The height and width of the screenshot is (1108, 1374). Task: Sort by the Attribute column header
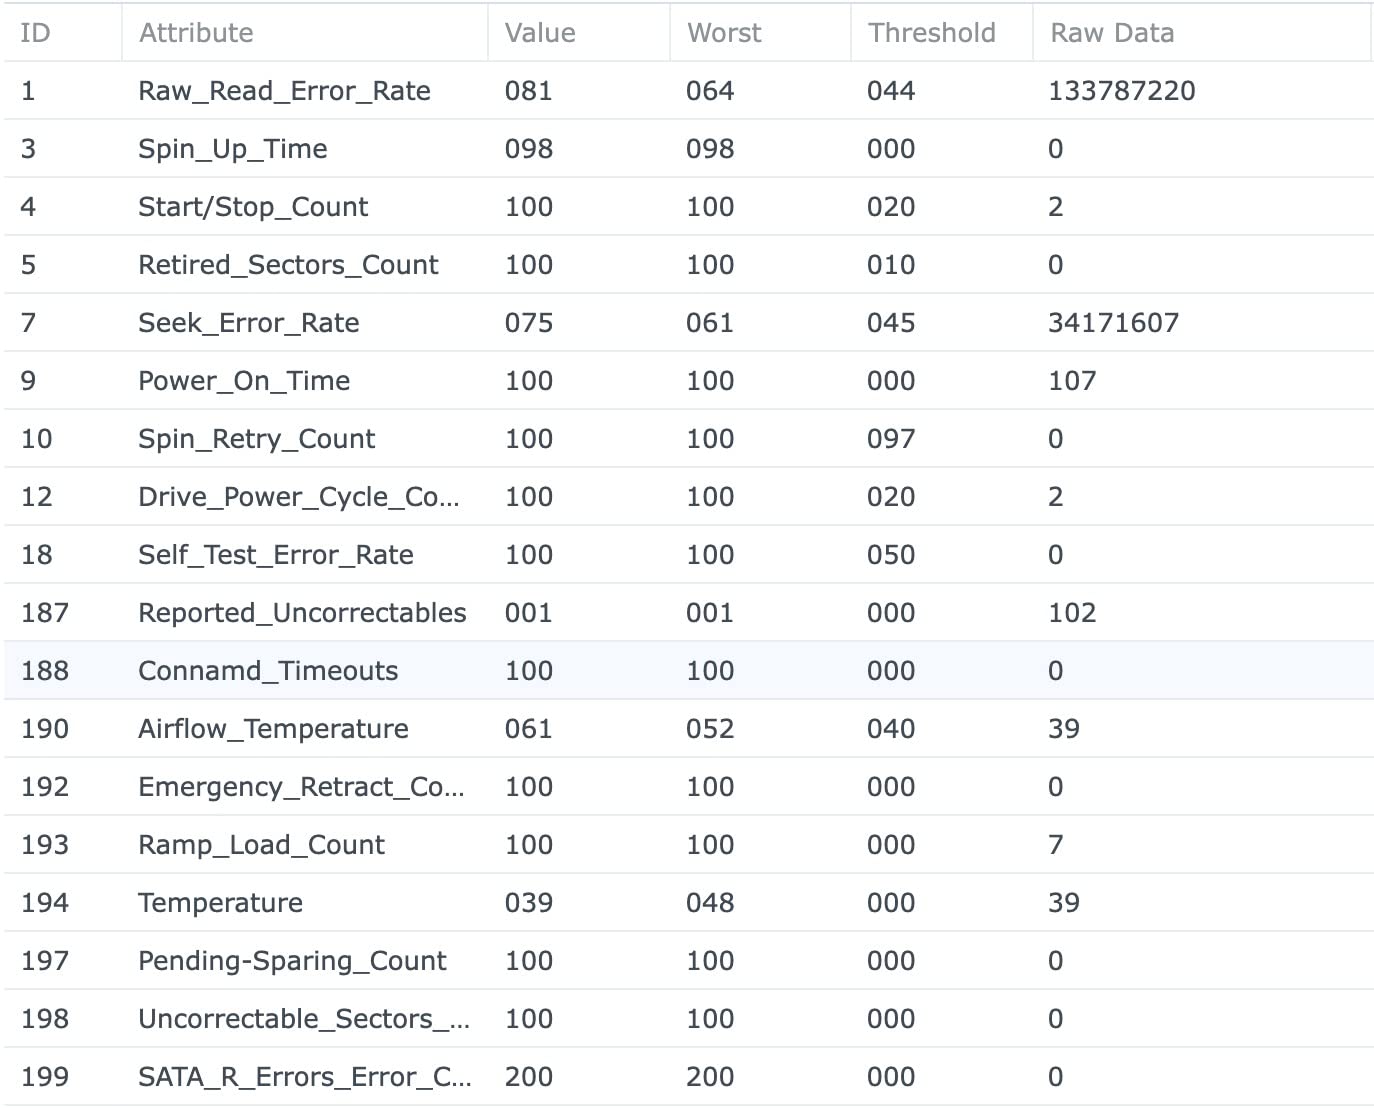point(305,33)
